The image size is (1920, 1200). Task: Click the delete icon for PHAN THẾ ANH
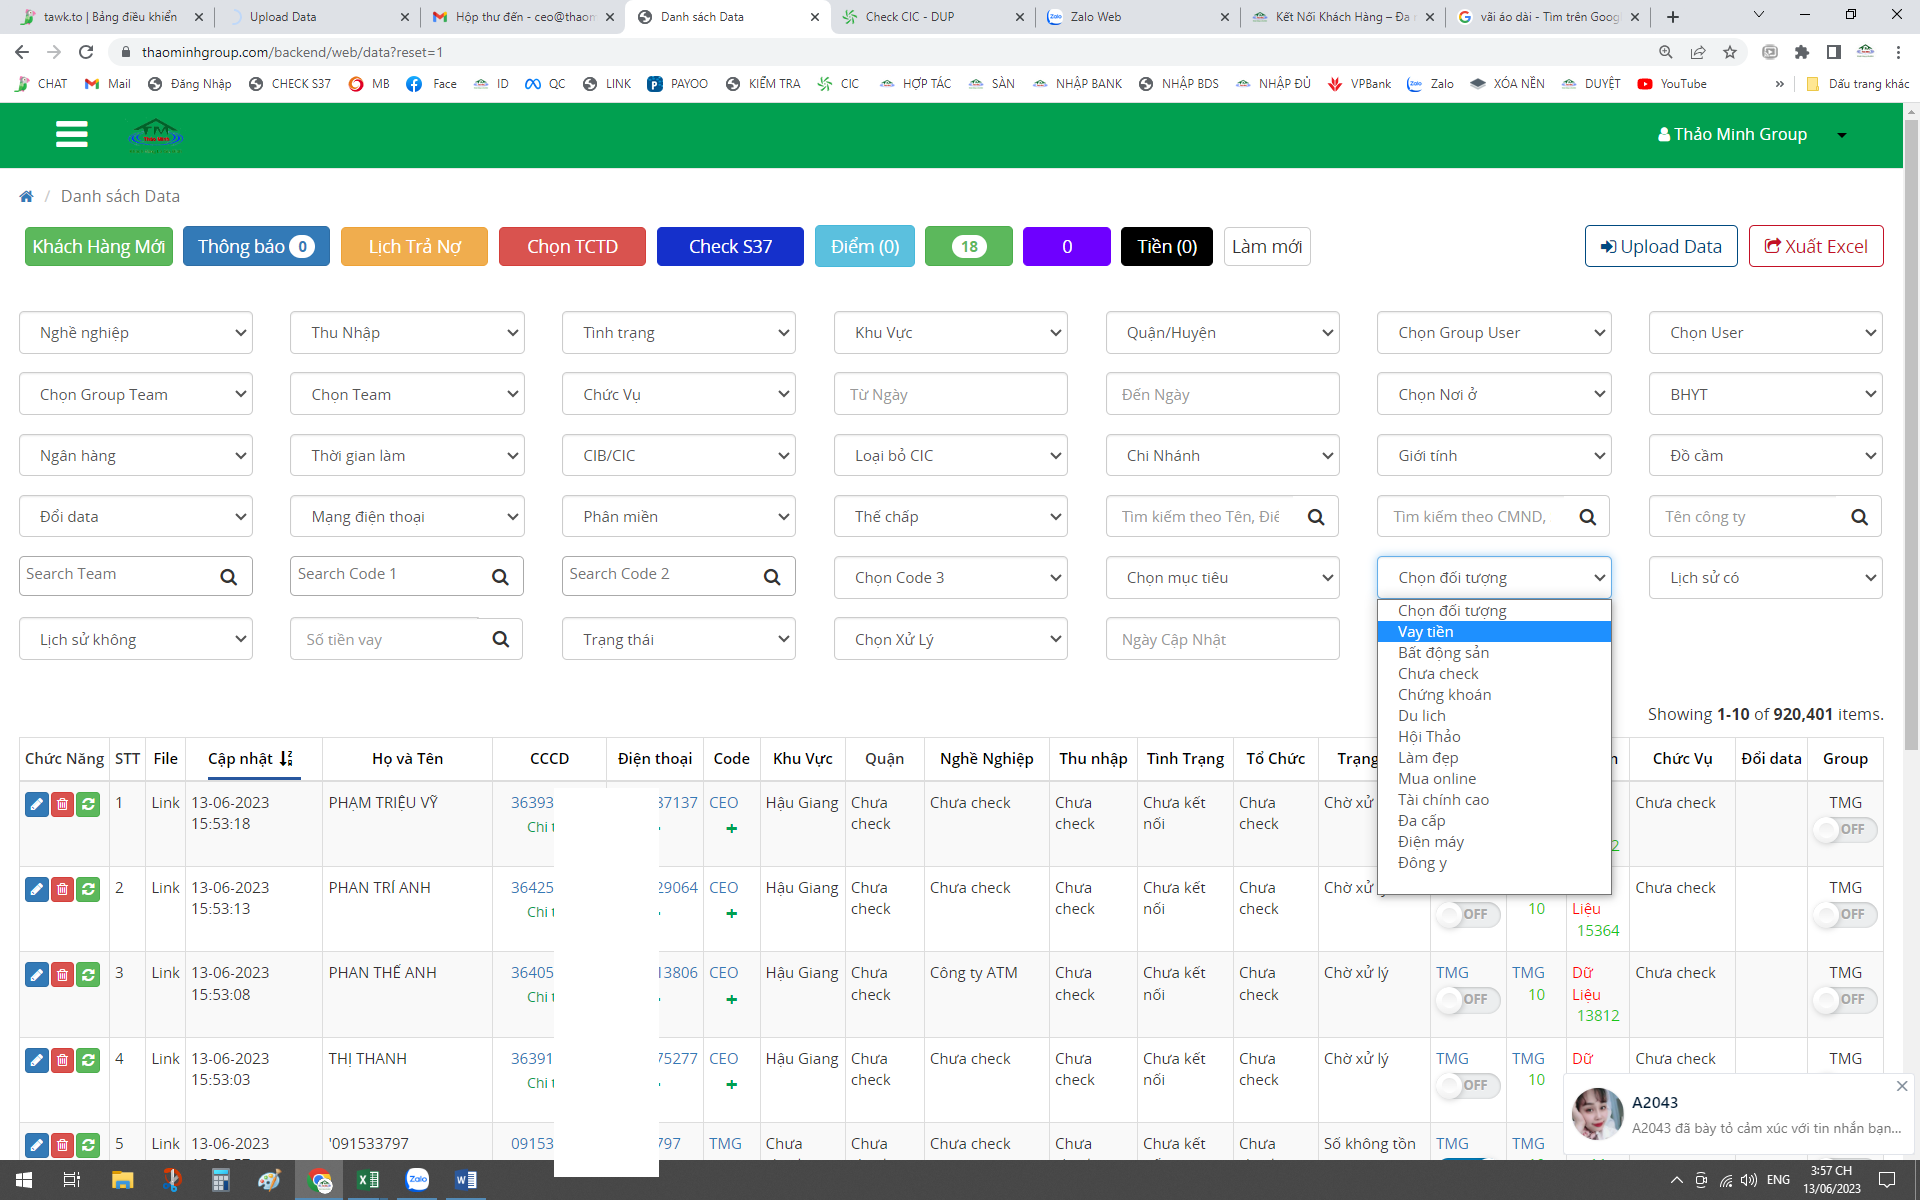tap(62, 974)
